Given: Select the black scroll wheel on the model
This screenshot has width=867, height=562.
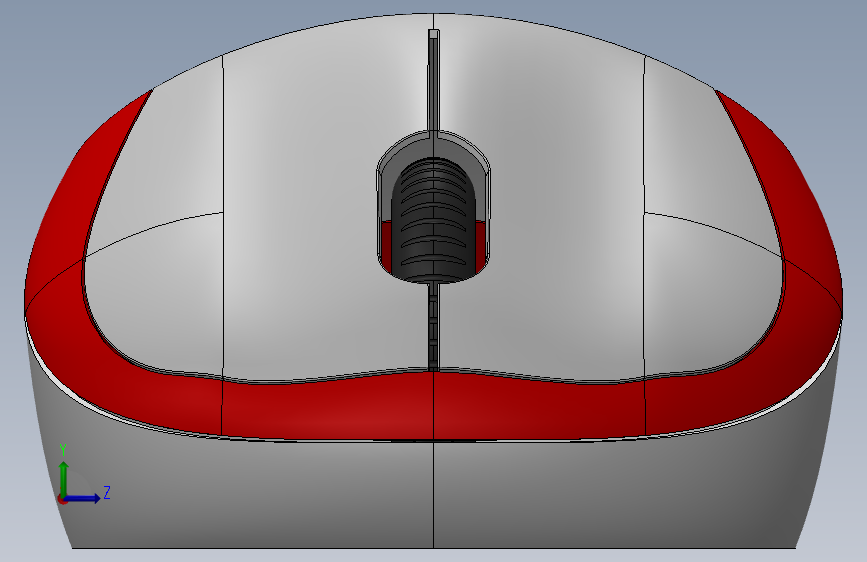Looking at the screenshot, I should tap(434, 221).
